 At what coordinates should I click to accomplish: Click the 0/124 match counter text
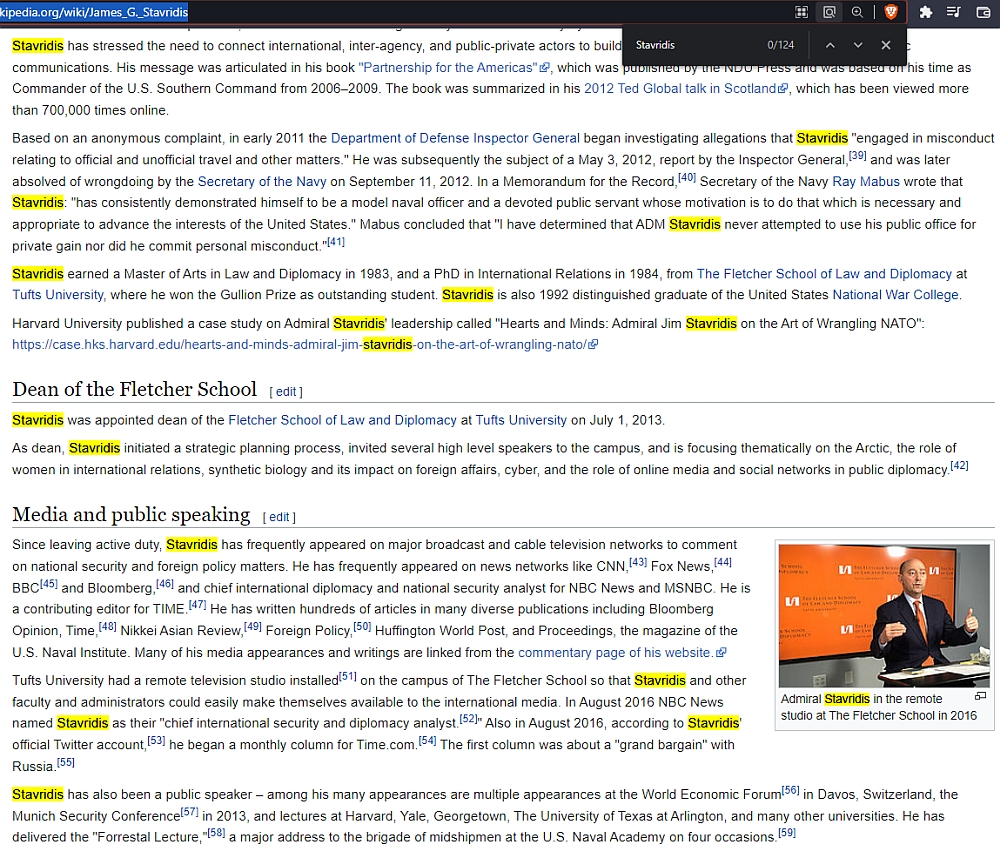click(x=781, y=45)
